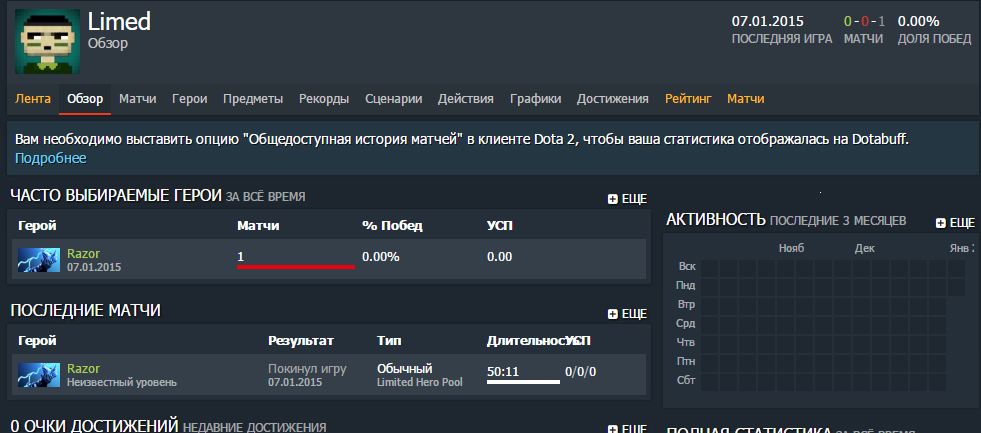
Task: Click the Матчи column header
Action: [258, 226]
